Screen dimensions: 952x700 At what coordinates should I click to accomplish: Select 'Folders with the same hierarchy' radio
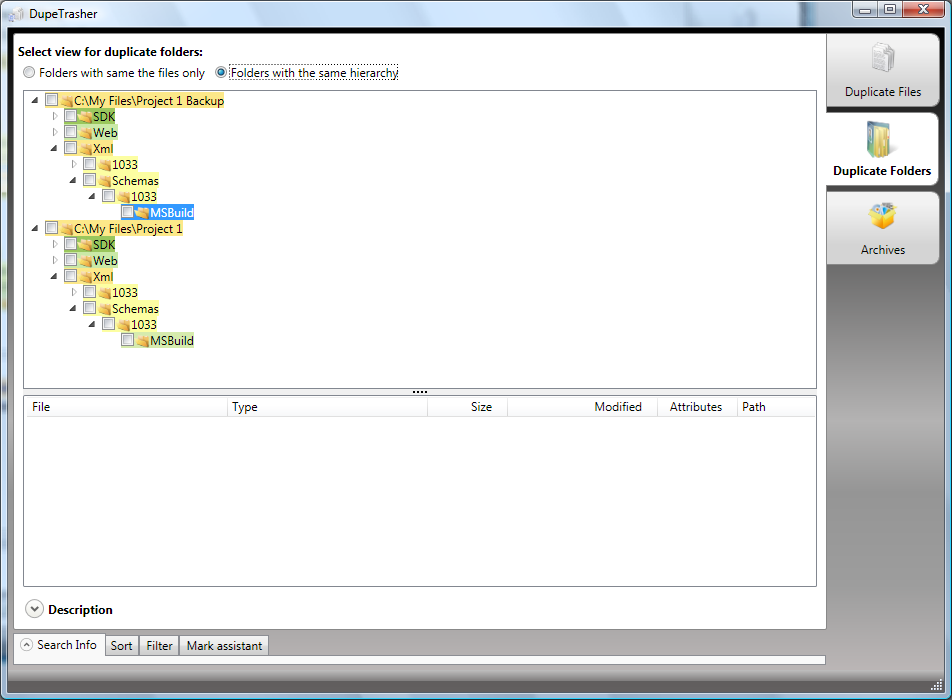(221, 72)
